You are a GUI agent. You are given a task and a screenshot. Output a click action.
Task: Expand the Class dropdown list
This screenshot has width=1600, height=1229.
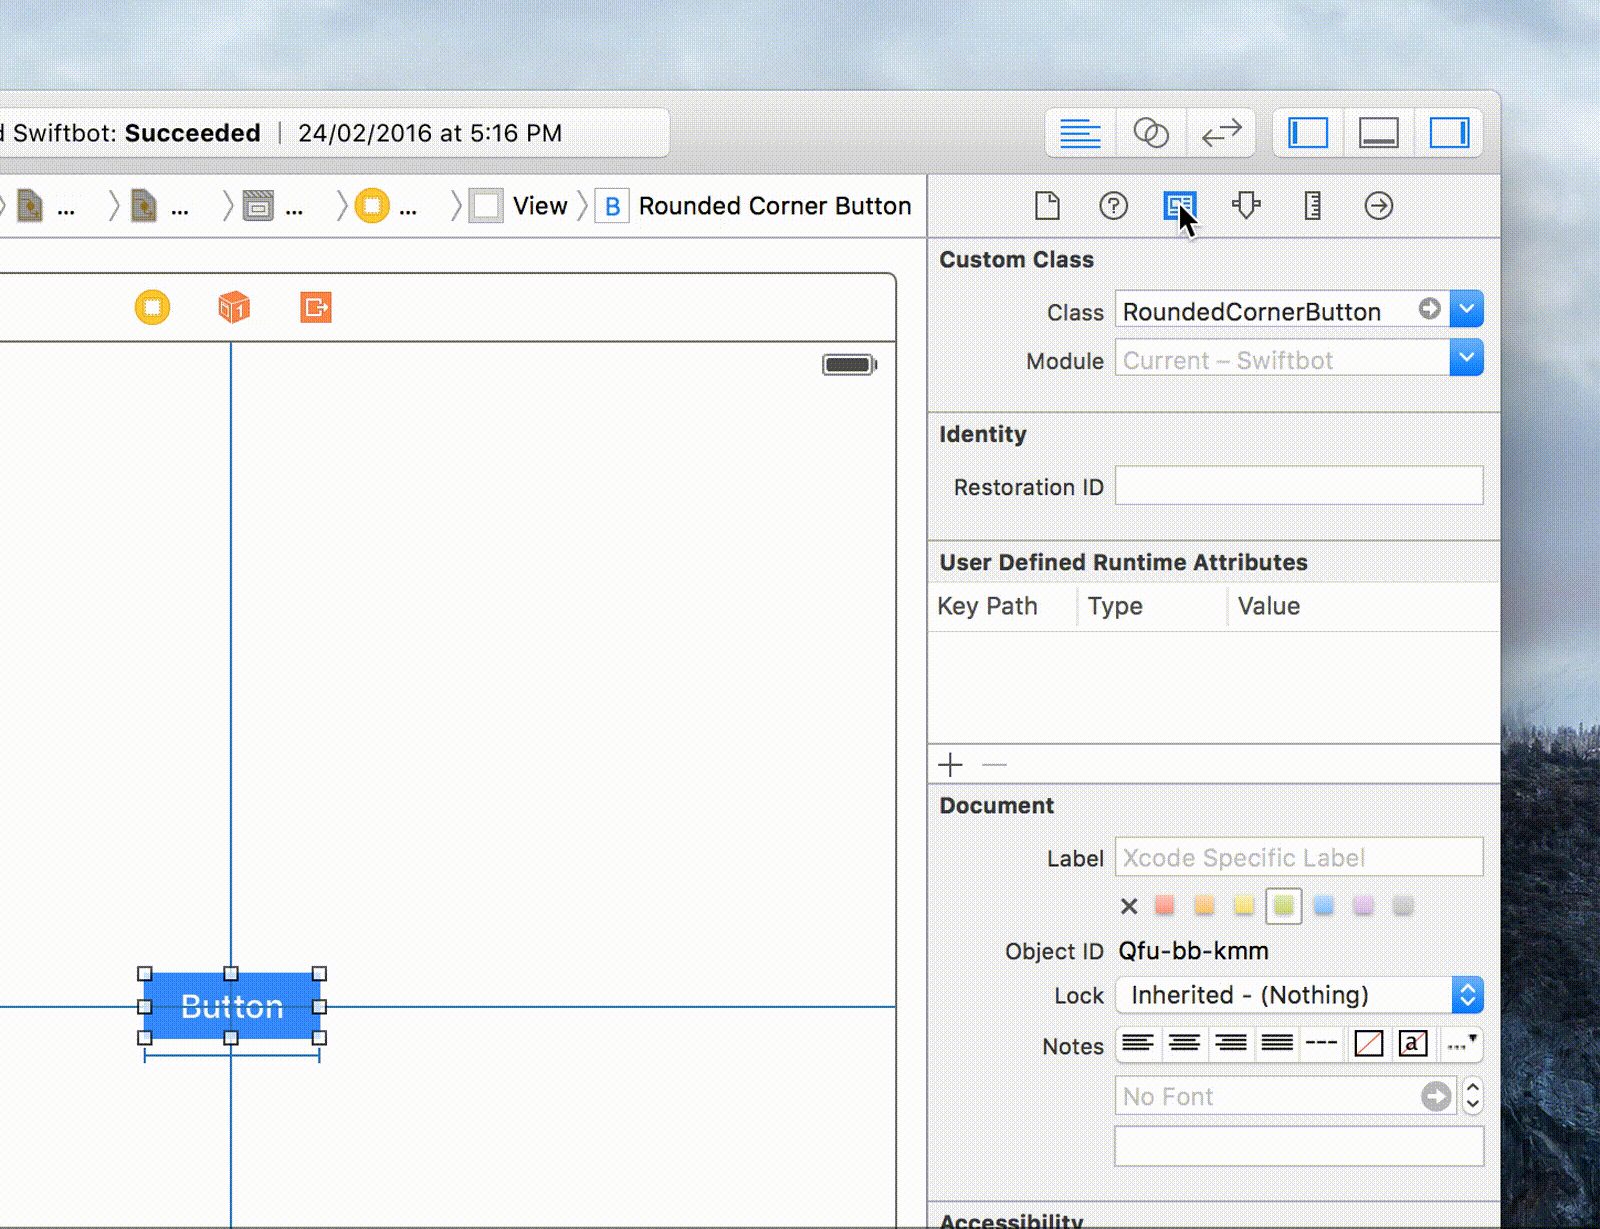click(1466, 309)
